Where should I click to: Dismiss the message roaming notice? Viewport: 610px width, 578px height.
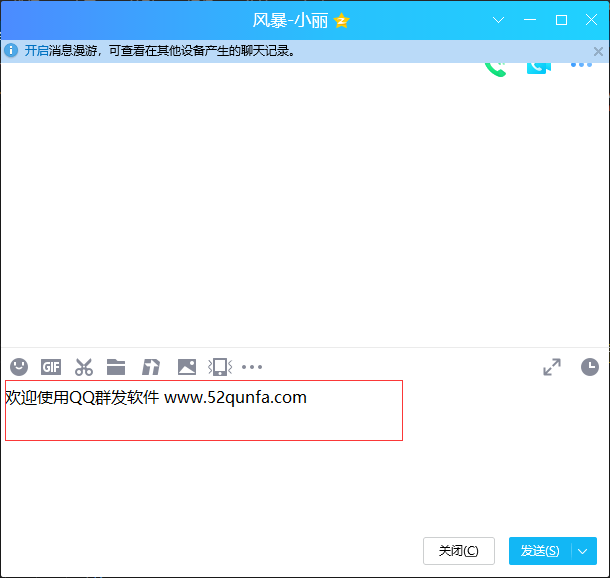click(x=598, y=51)
